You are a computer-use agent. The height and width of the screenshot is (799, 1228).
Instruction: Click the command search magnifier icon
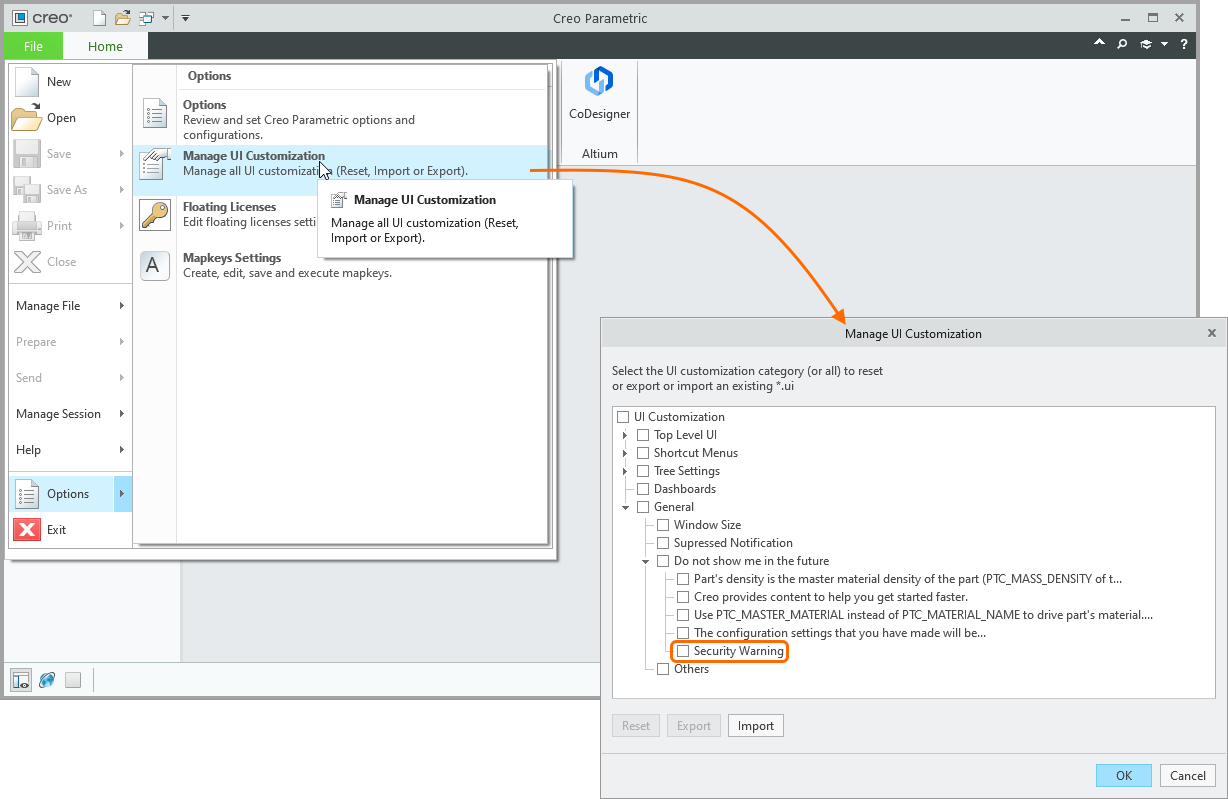pyautogui.click(x=1122, y=44)
